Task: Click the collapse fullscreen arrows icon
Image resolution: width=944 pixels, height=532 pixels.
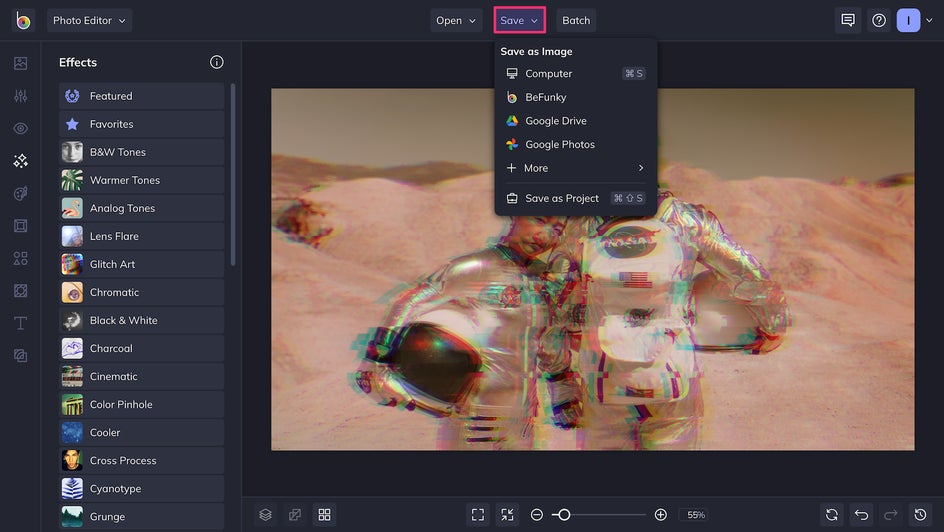Action: (x=508, y=515)
